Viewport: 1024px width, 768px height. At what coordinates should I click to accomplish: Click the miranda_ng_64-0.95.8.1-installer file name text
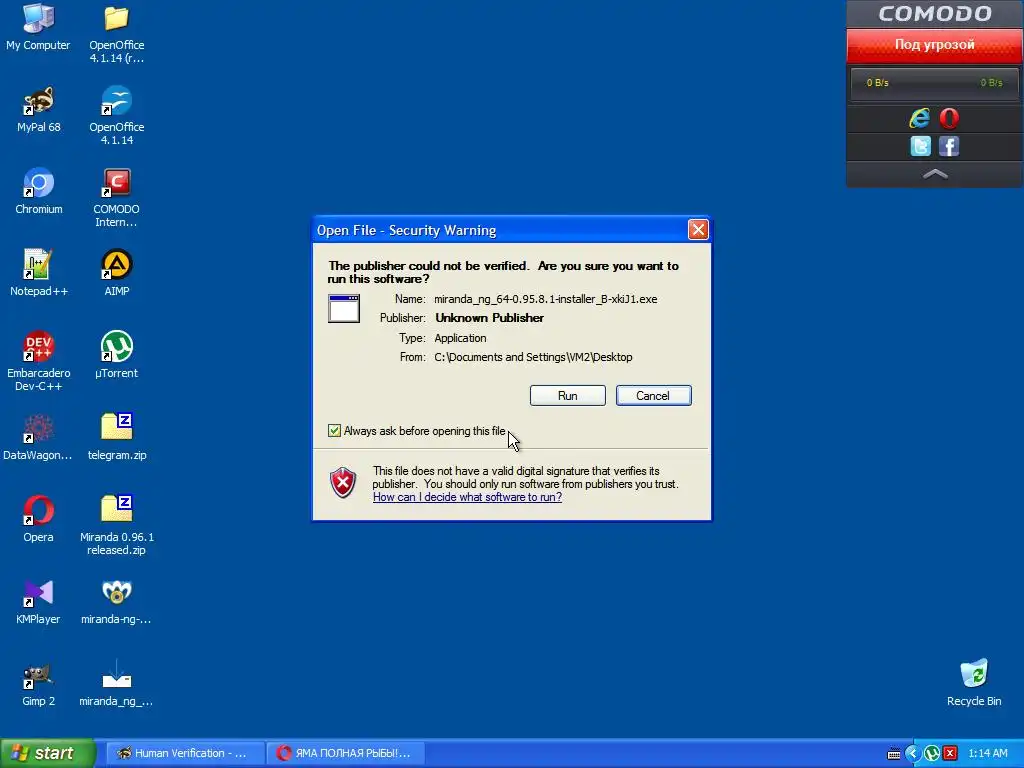(545, 299)
